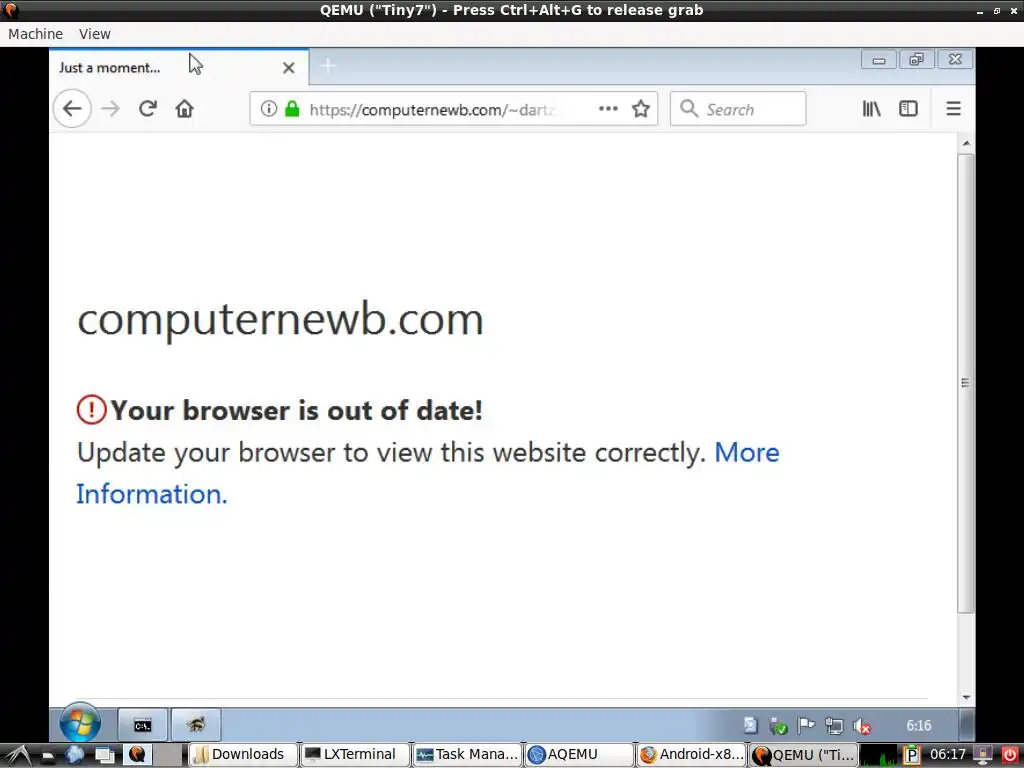Launch the web browser globe in host panel
This screenshot has height=768, width=1024.
(x=75, y=755)
